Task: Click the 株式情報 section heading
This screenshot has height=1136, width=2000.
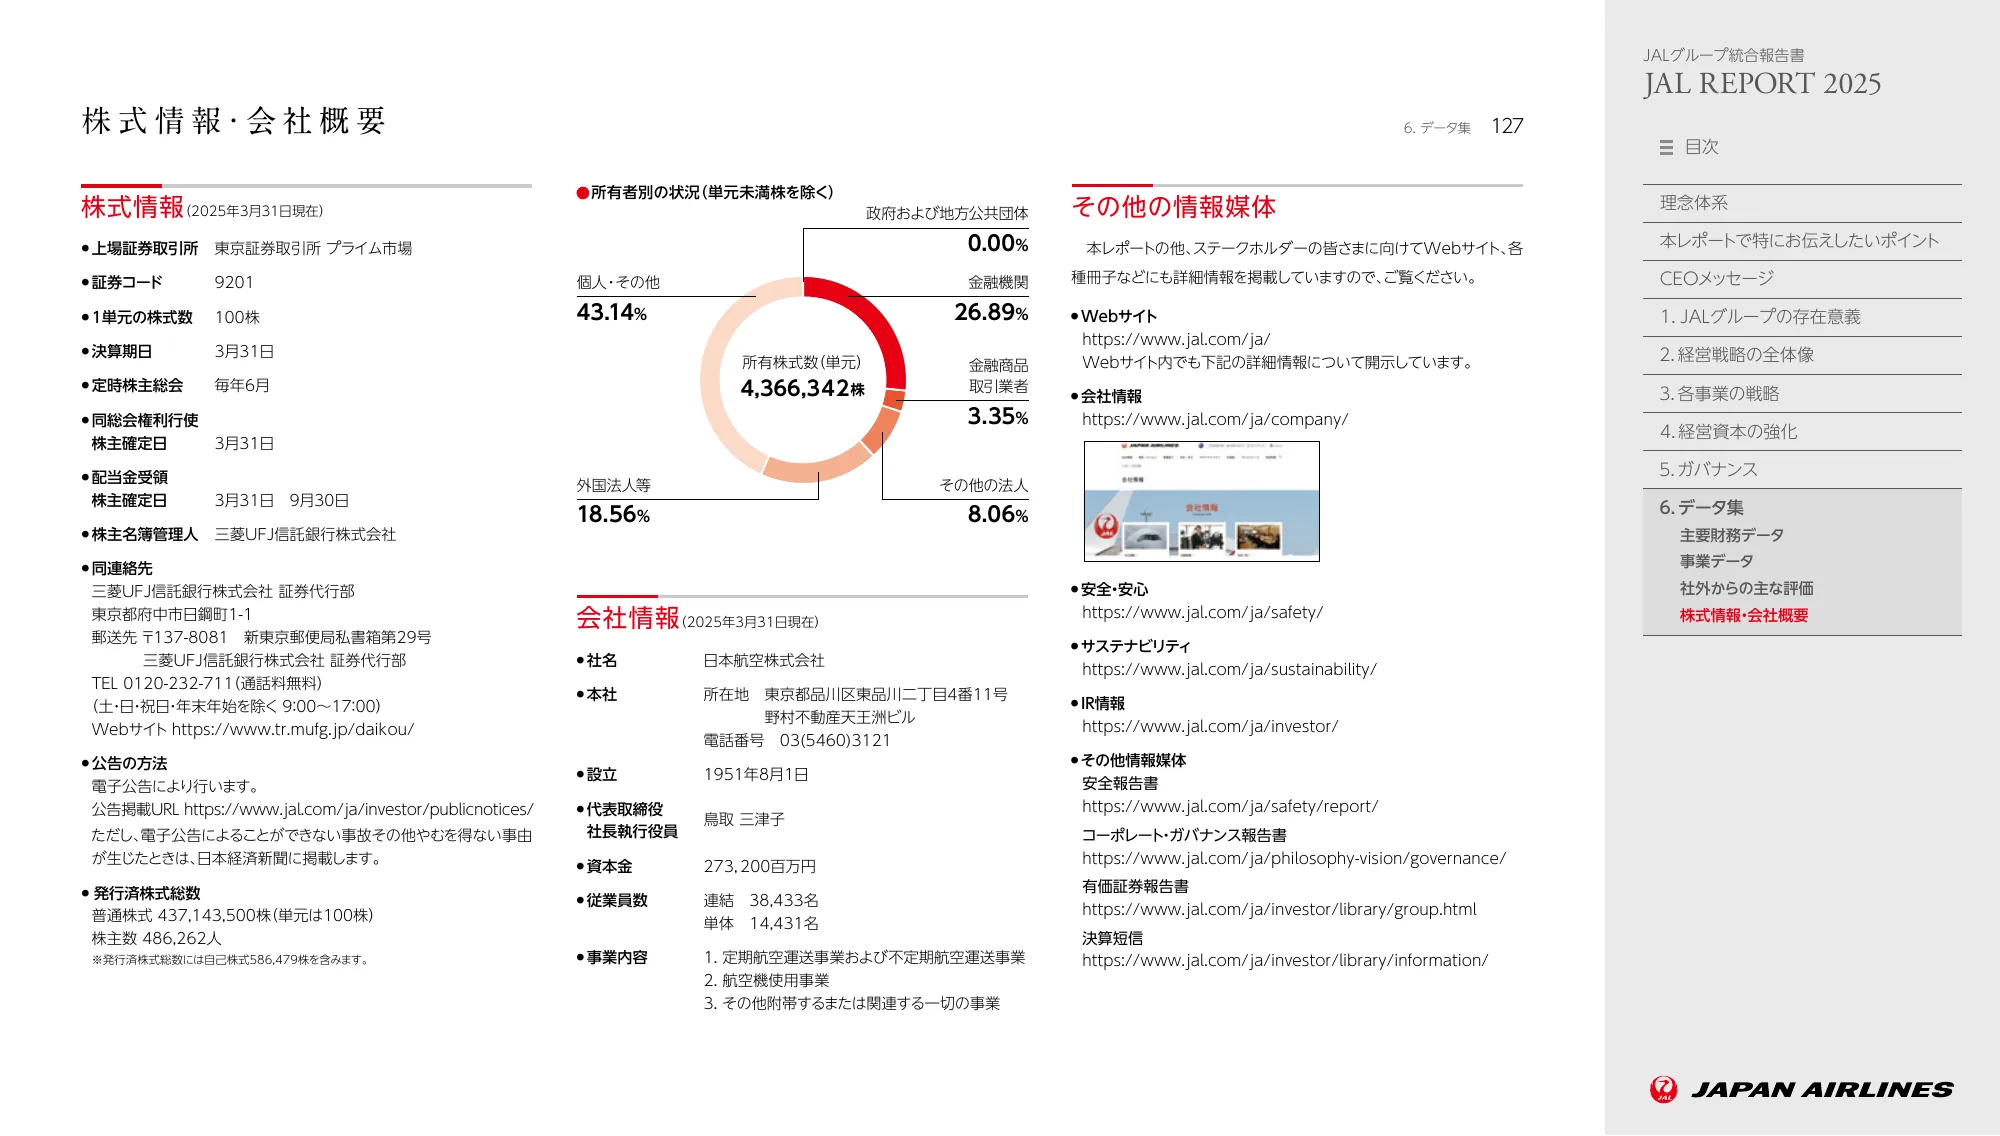Action: tap(133, 208)
